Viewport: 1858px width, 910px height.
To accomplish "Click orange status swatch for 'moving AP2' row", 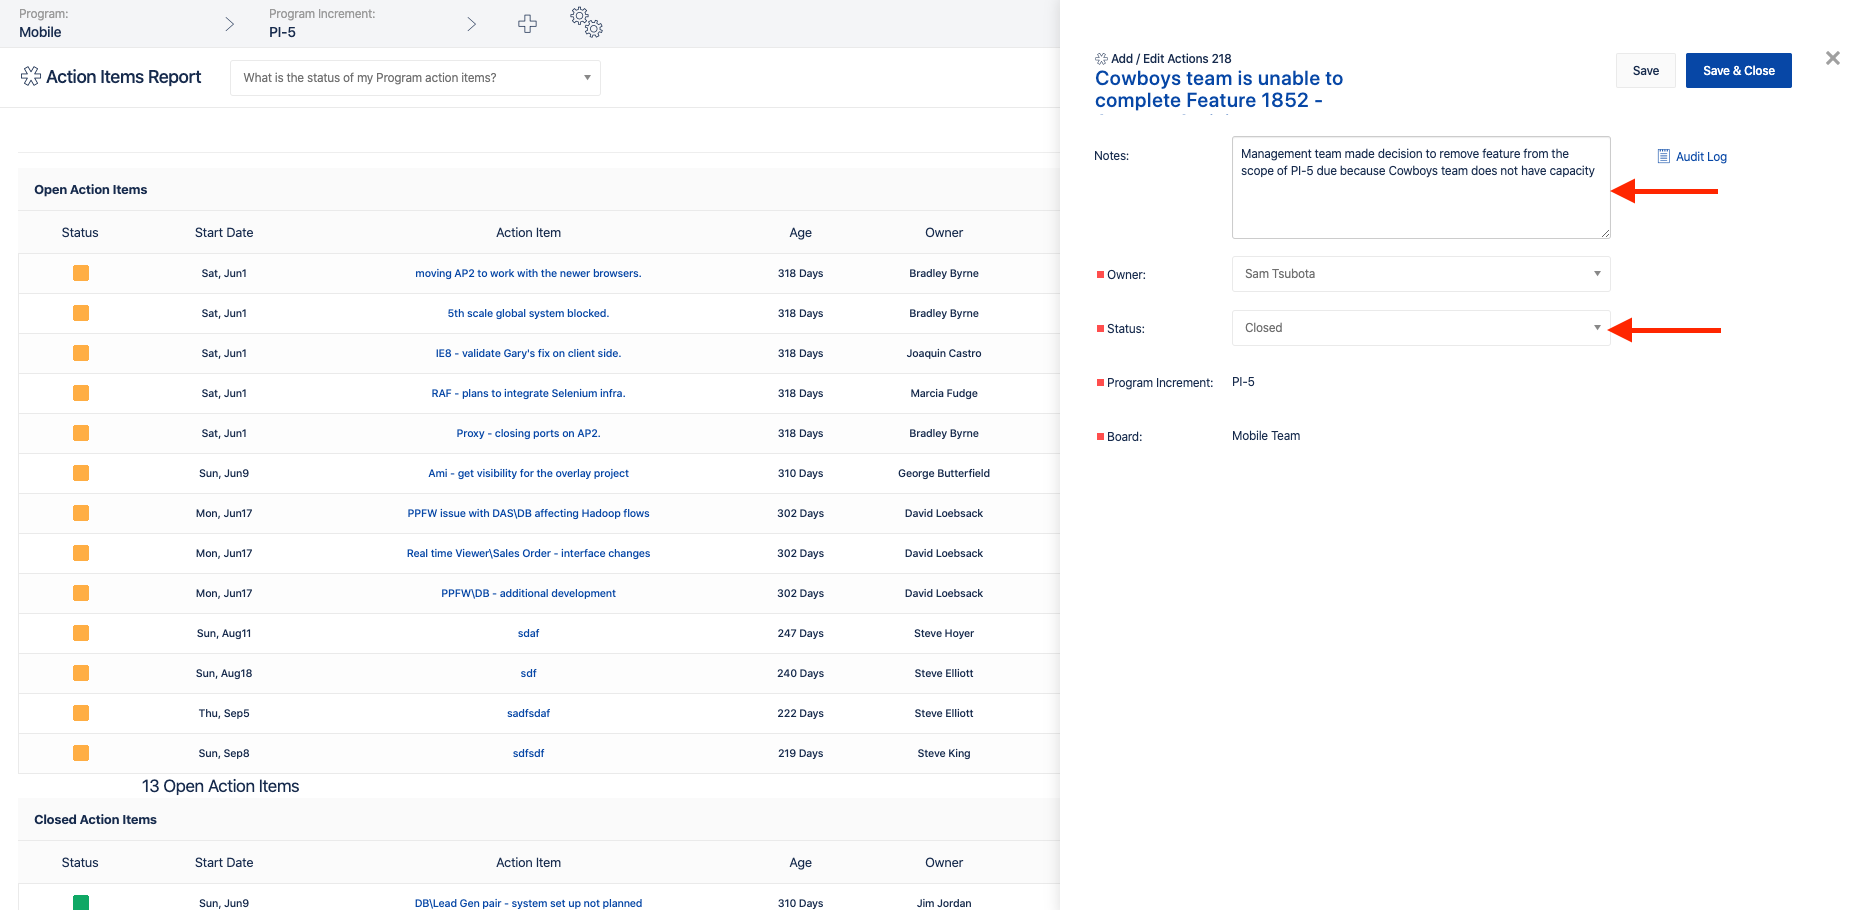I will point(81,273).
